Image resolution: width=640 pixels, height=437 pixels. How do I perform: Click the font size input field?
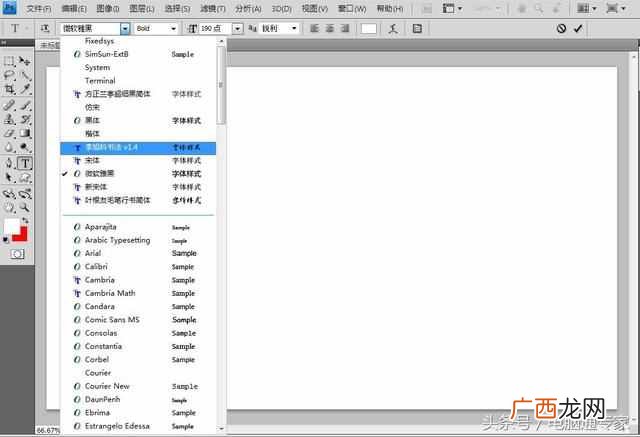click(x=214, y=29)
